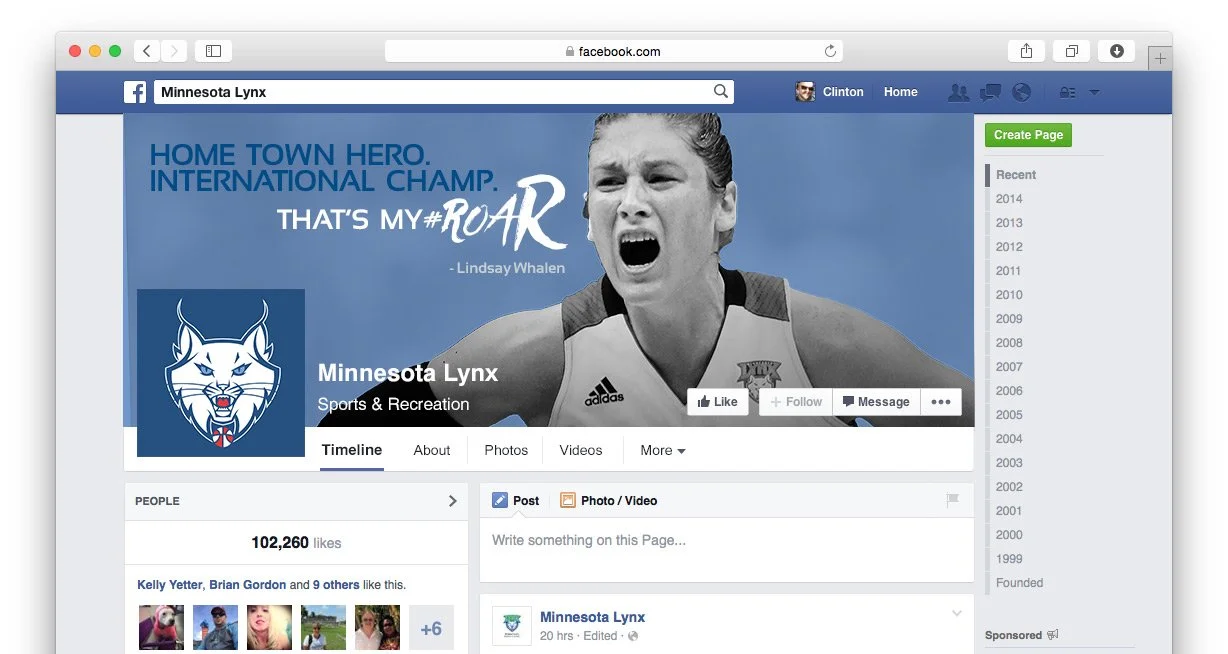Image resolution: width=1228 pixels, height=654 pixels.
Task: Click the Brian Gordon link
Action: point(247,585)
